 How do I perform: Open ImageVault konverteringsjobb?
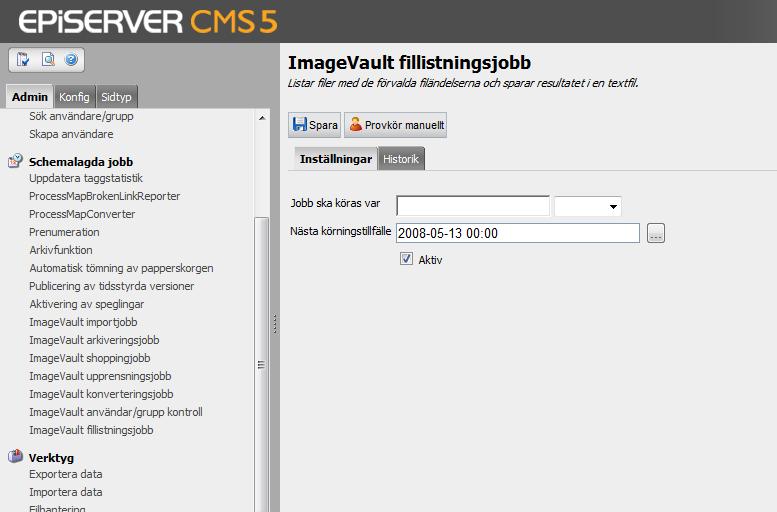click(101, 394)
